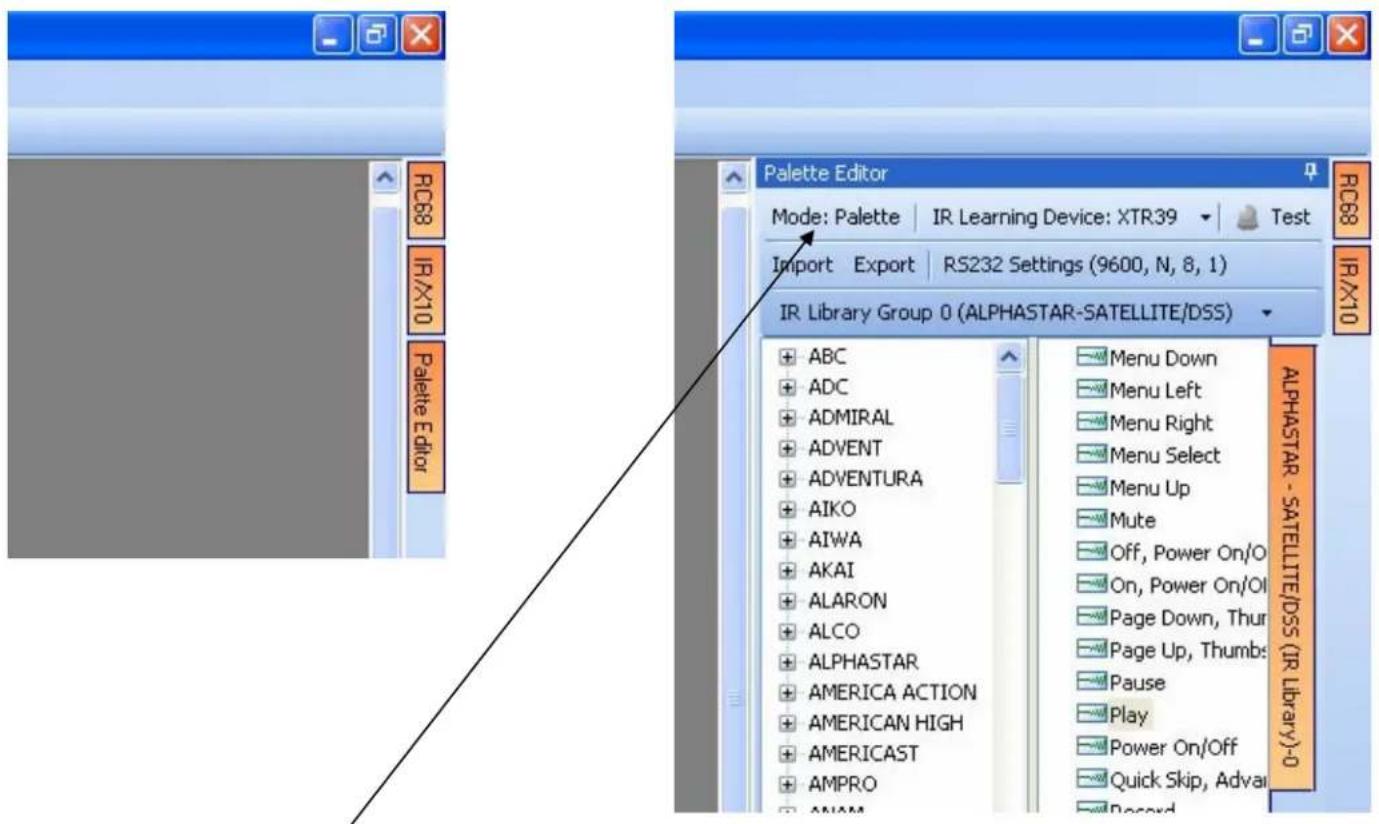The width and height of the screenshot is (1379, 824).
Task: Click the Menu Select IR code icon
Action: [x=1091, y=455]
